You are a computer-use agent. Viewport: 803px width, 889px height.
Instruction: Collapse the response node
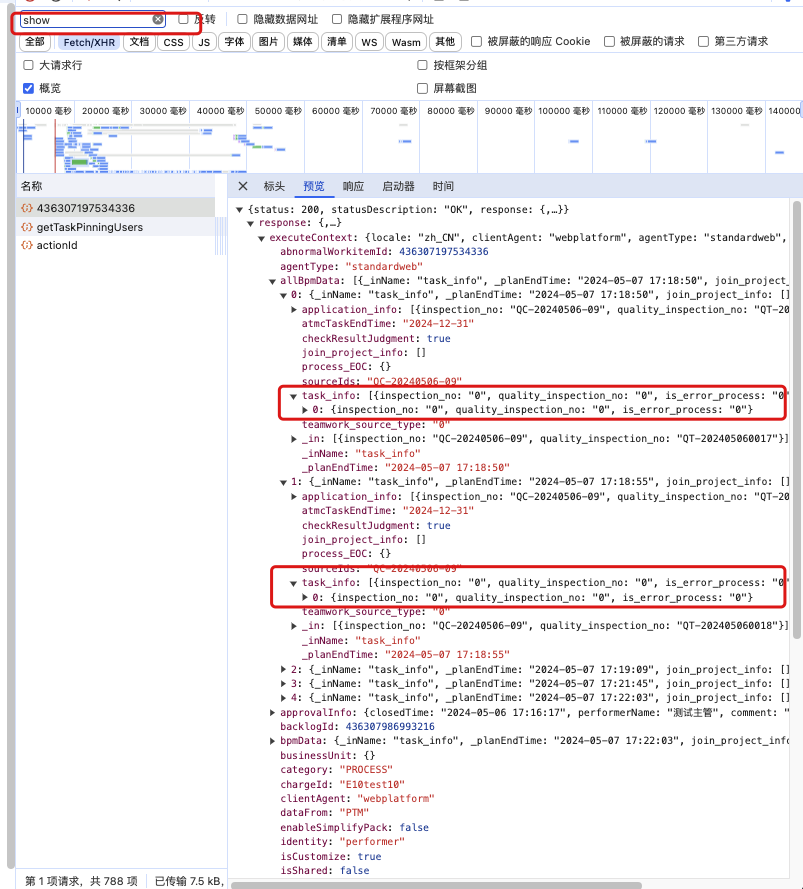point(251,223)
